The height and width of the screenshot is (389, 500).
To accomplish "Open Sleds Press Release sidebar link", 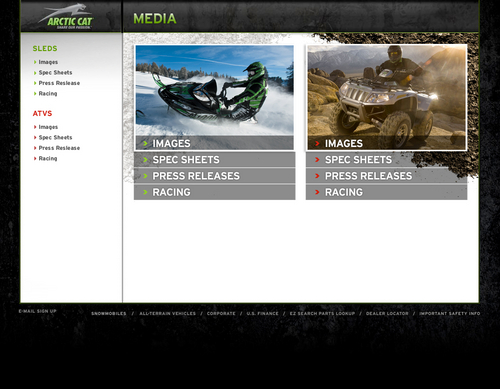I will point(59,83).
